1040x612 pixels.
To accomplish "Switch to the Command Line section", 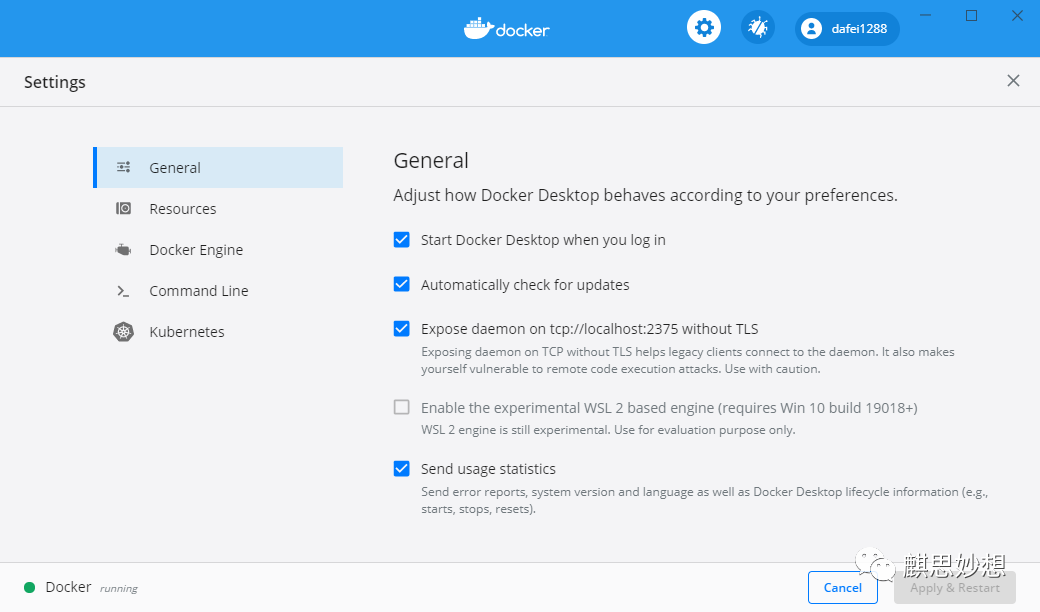I will [x=218, y=291].
